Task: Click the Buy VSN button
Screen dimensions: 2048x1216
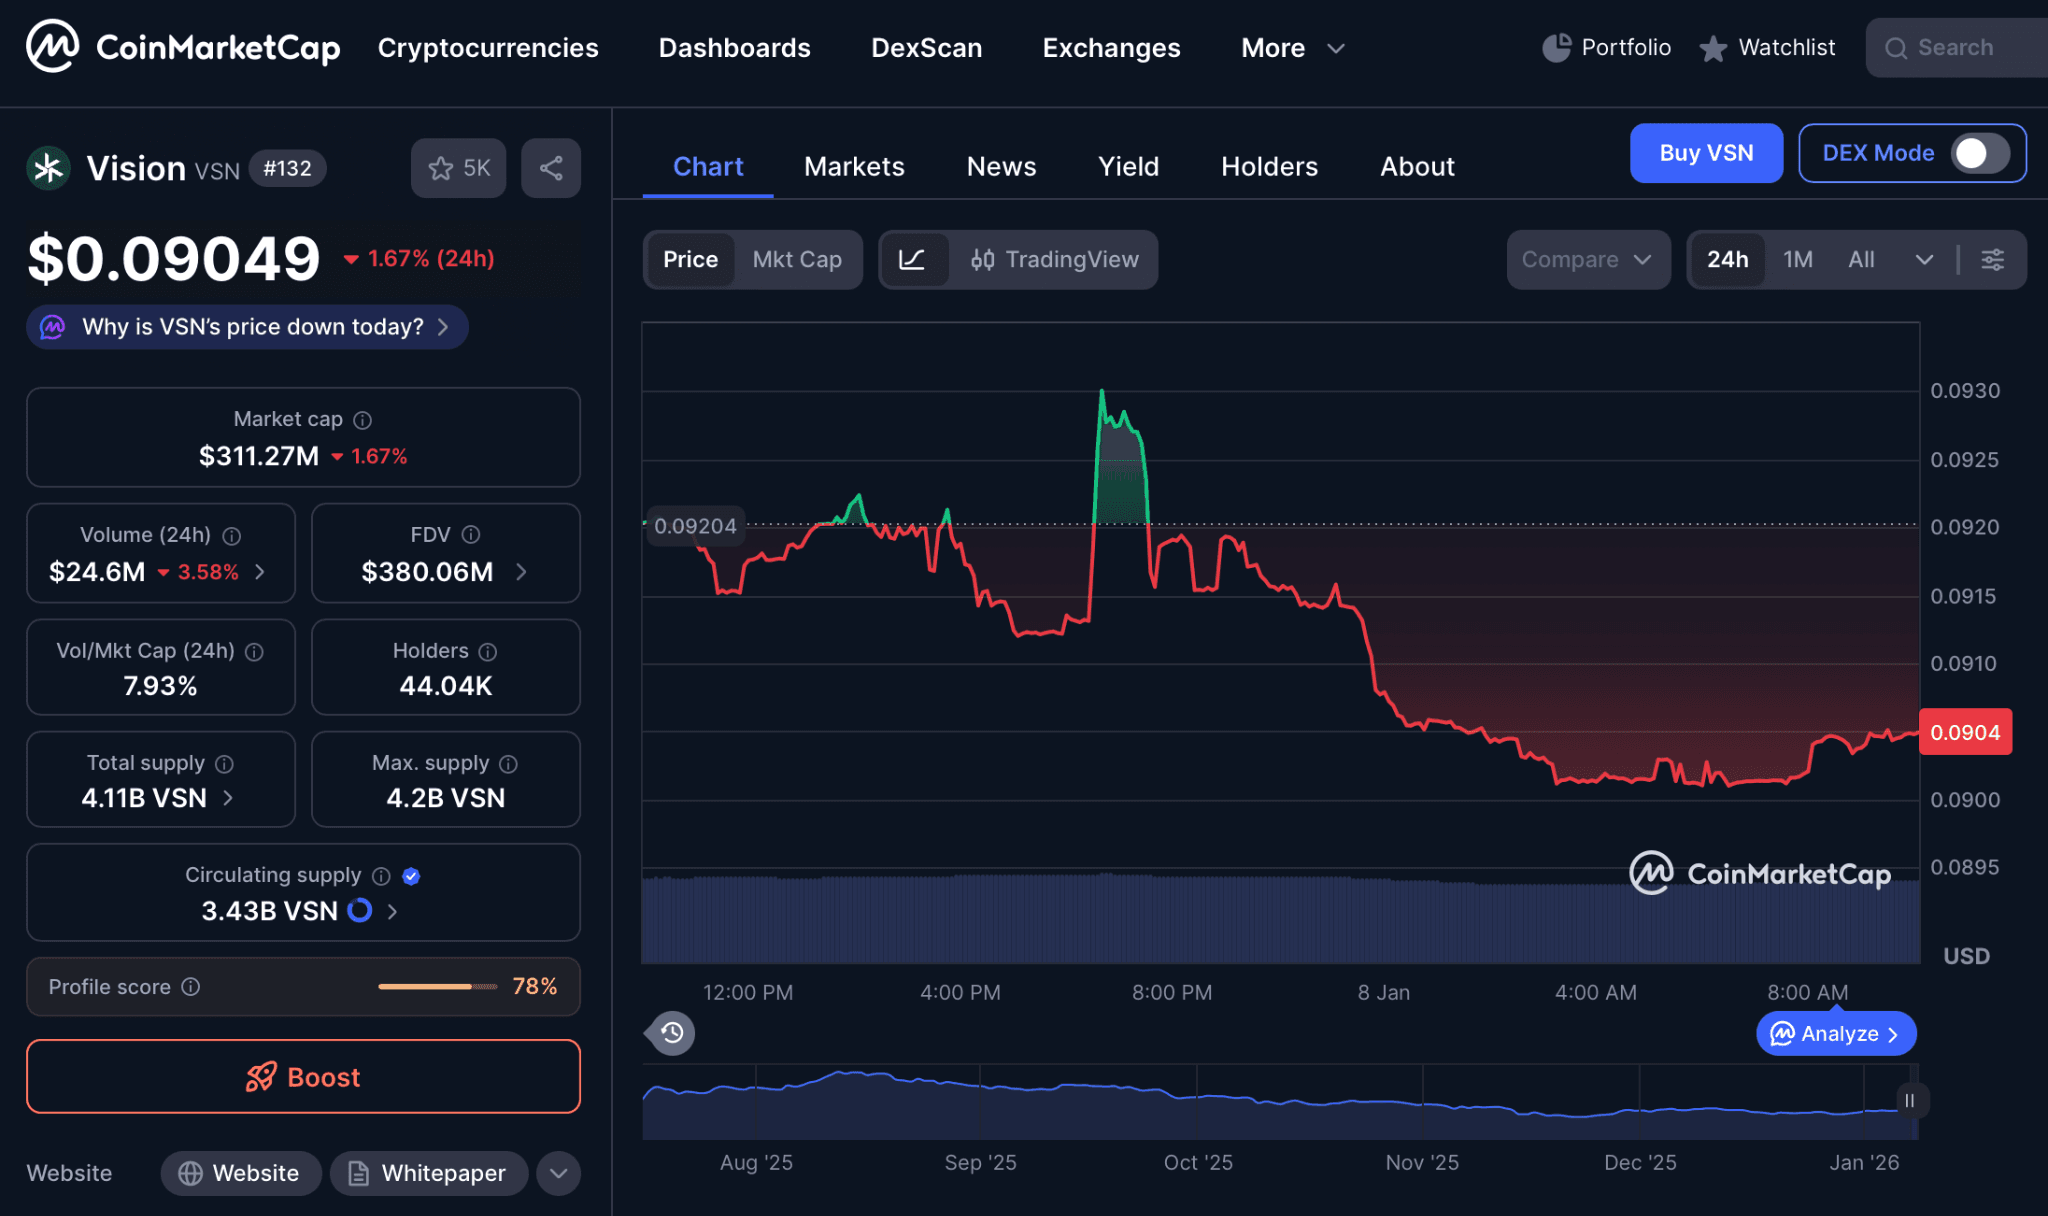Action: coord(1705,153)
